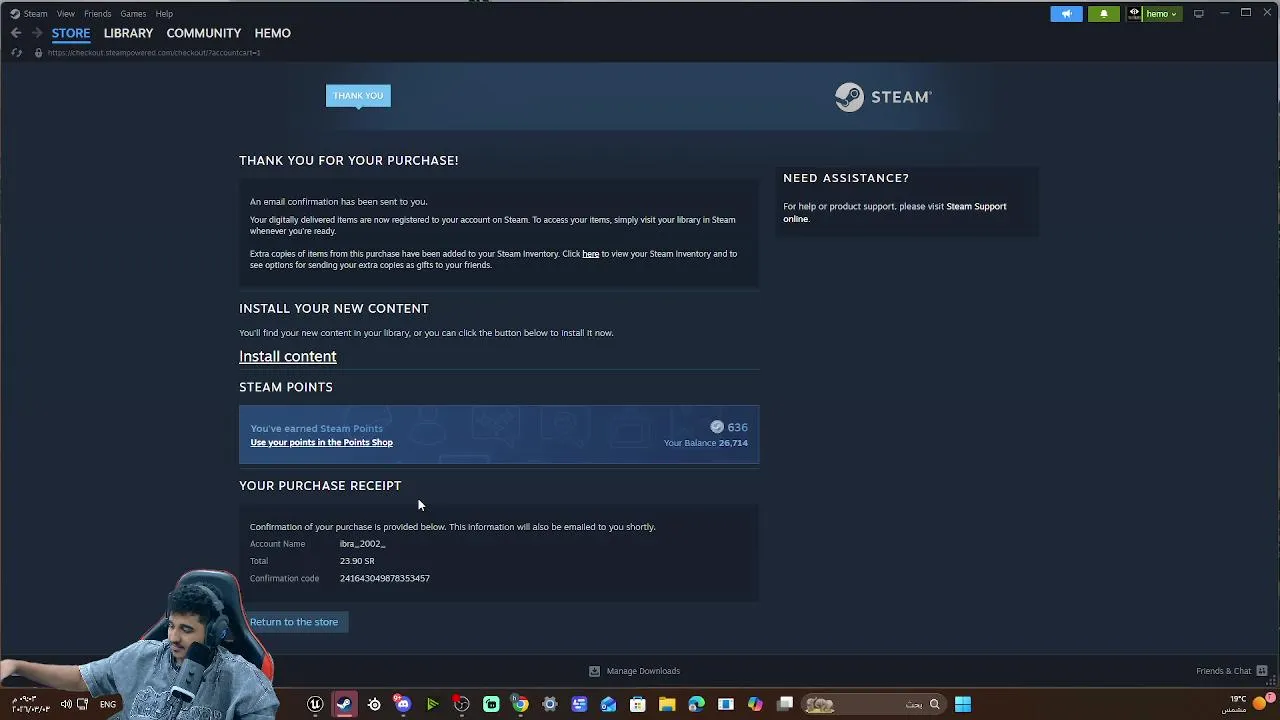Click the weather widget in the taskbar
1280x720 pixels.
(x=1249, y=704)
